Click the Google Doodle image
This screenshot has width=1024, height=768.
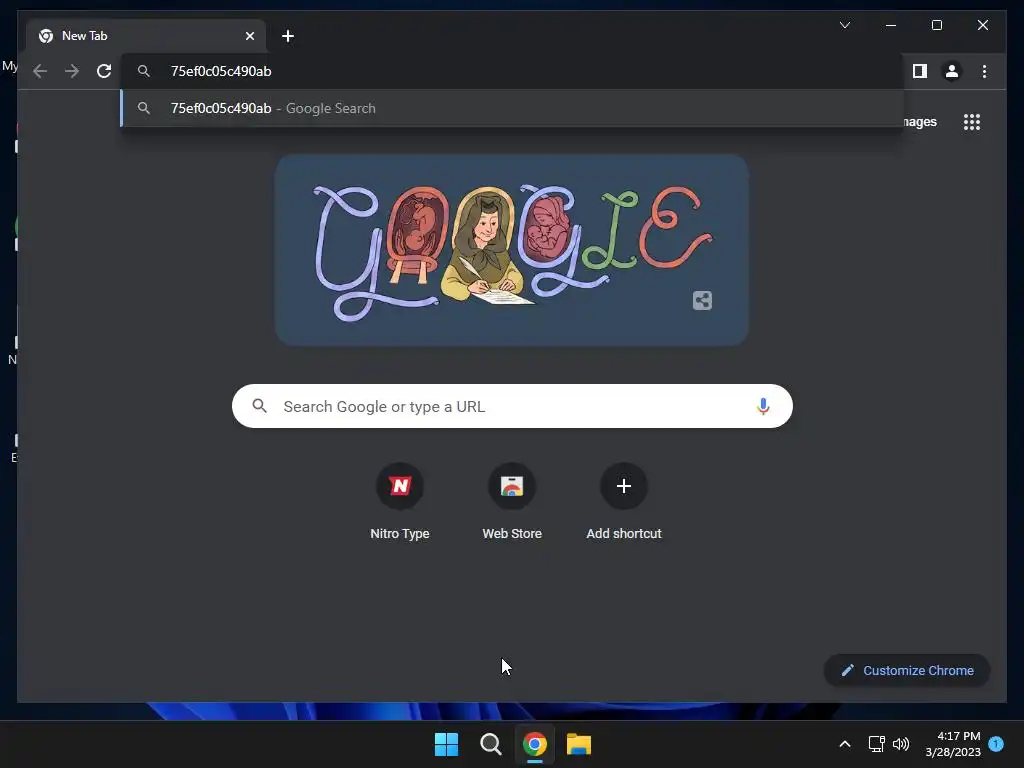[x=511, y=250]
